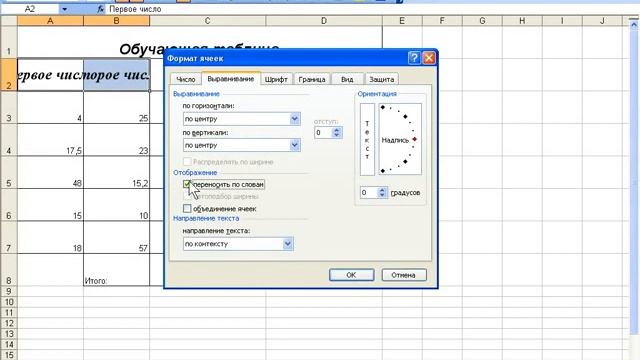The height and width of the screenshot is (360, 640).
Task: Select column E header
Action: point(402,21)
